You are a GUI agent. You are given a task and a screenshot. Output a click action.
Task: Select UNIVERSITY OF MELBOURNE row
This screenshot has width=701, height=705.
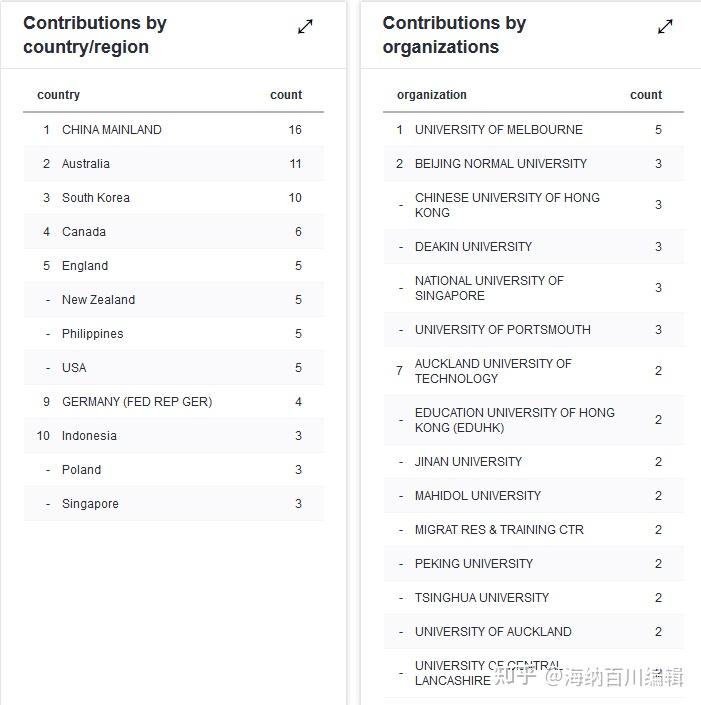498,130
